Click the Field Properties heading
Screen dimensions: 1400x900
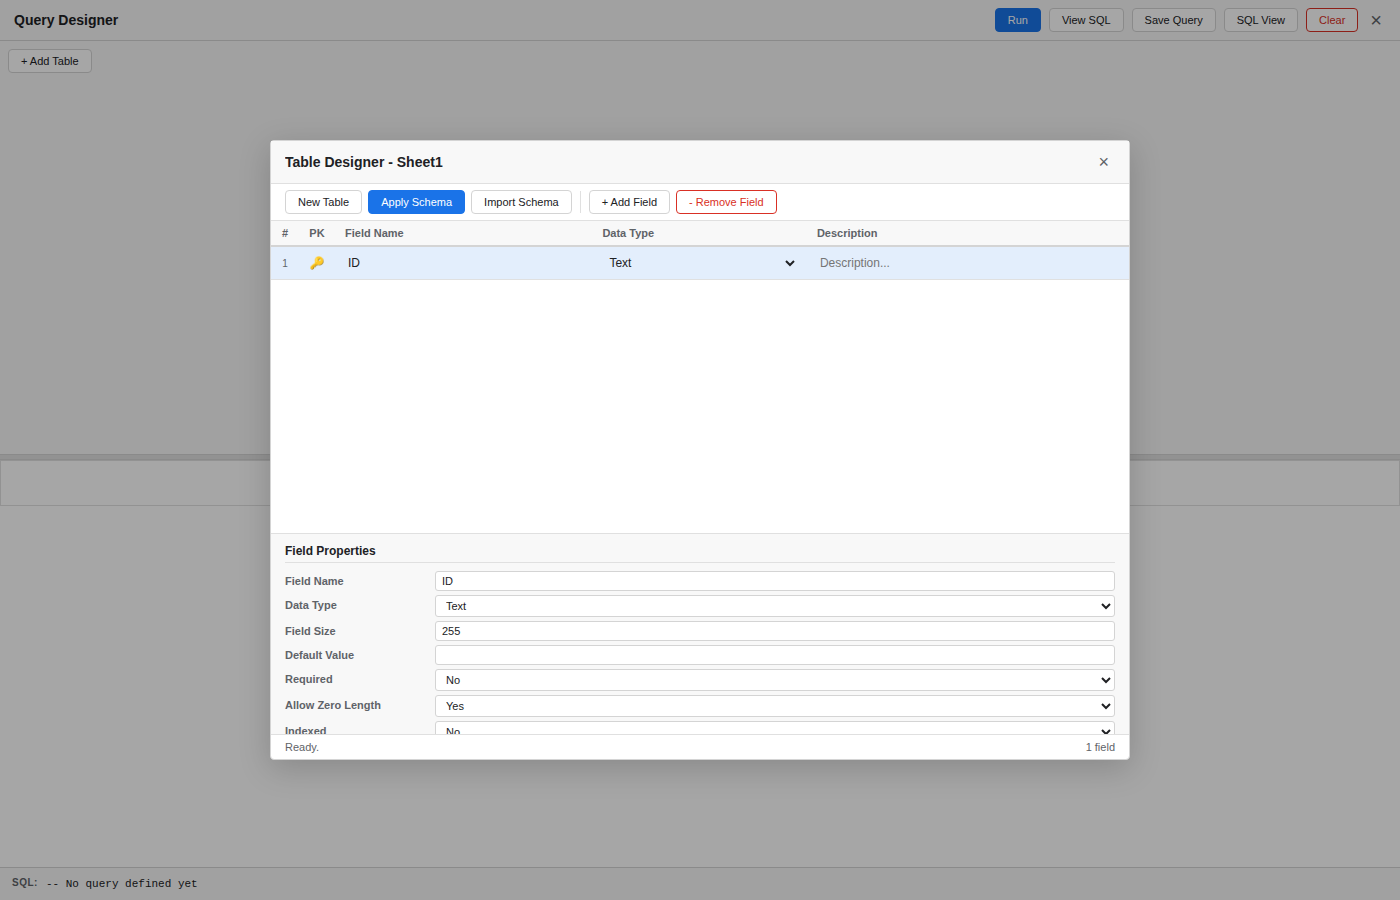[x=330, y=551]
